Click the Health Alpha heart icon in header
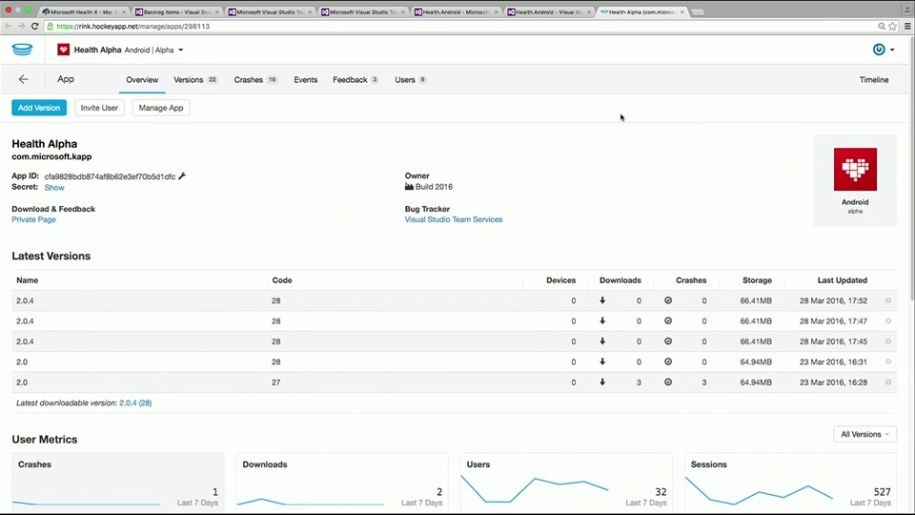 click(x=63, y=50)
